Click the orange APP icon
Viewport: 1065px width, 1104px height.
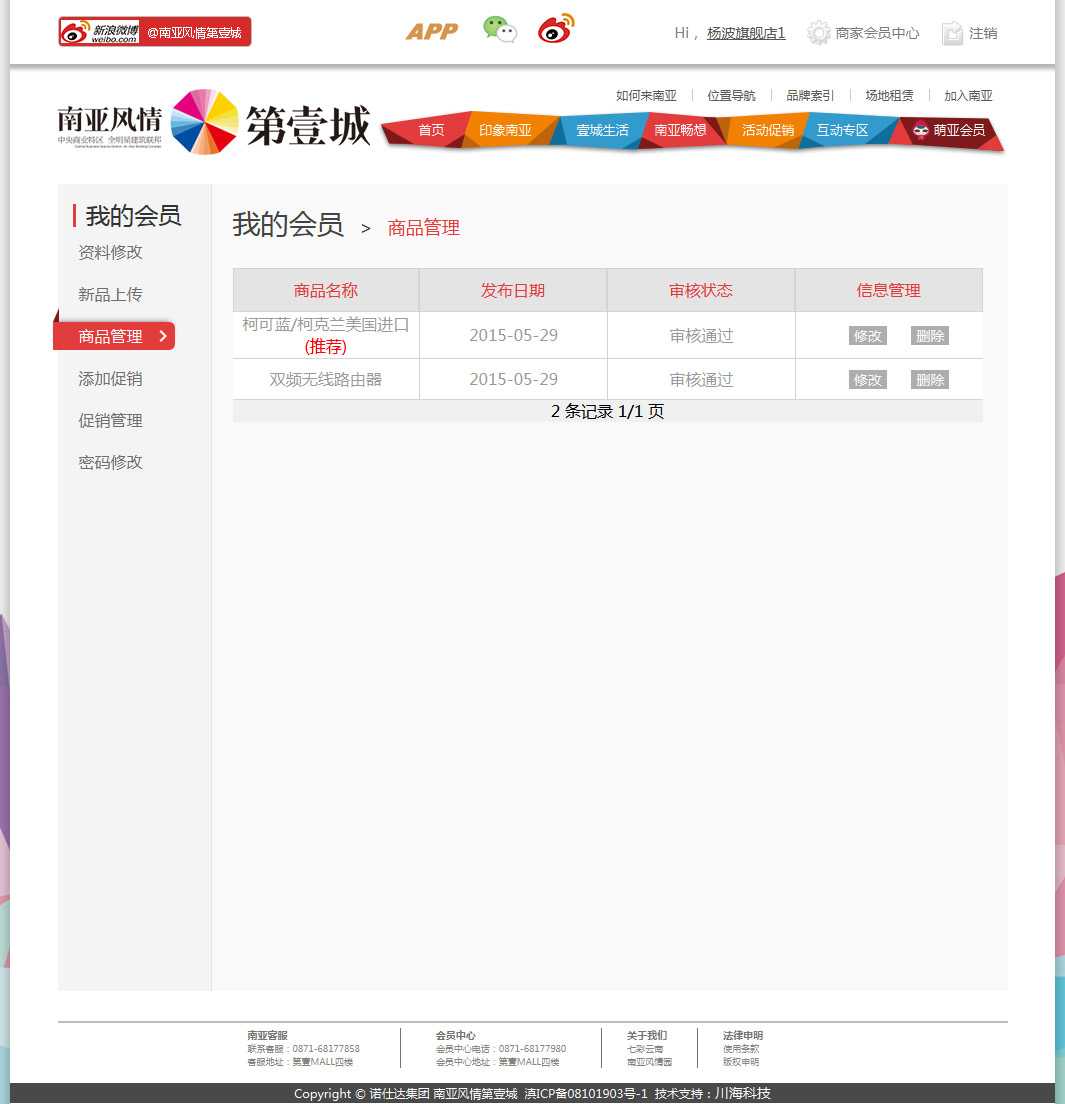click(x=431, y=32)
